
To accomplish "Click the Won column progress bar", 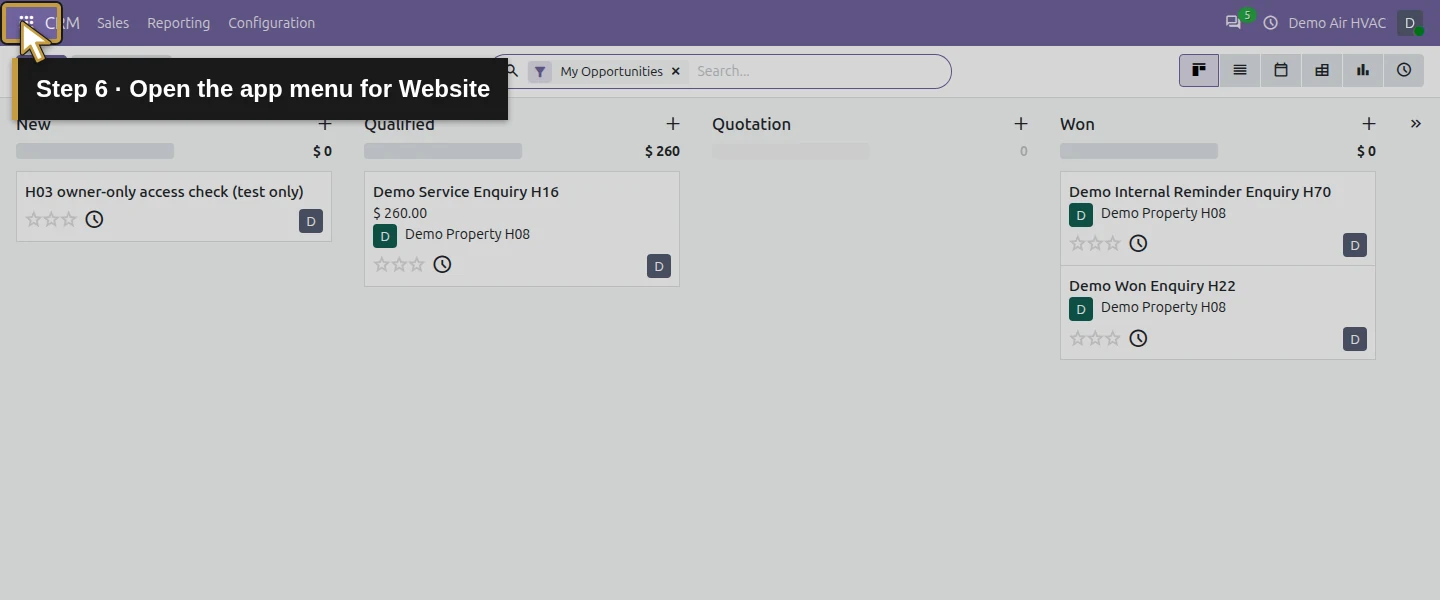I will pyautogui.click(x=1139, y=151).
